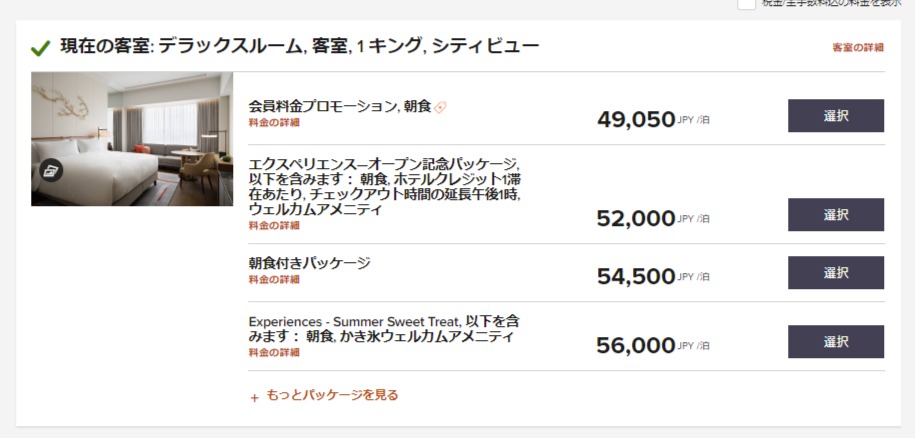Open the photo gallery icon on room image
This screenshot has height=438, width=915.
pos(51,171)
